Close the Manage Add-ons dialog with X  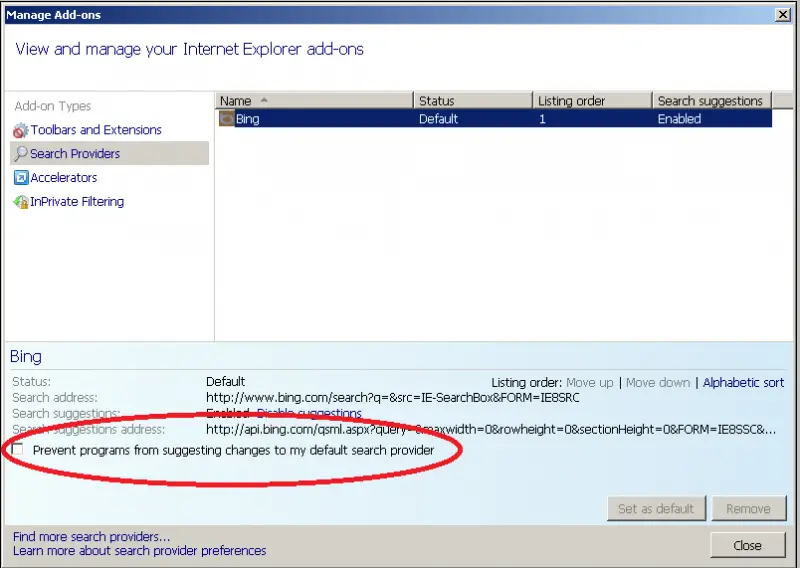783,14
